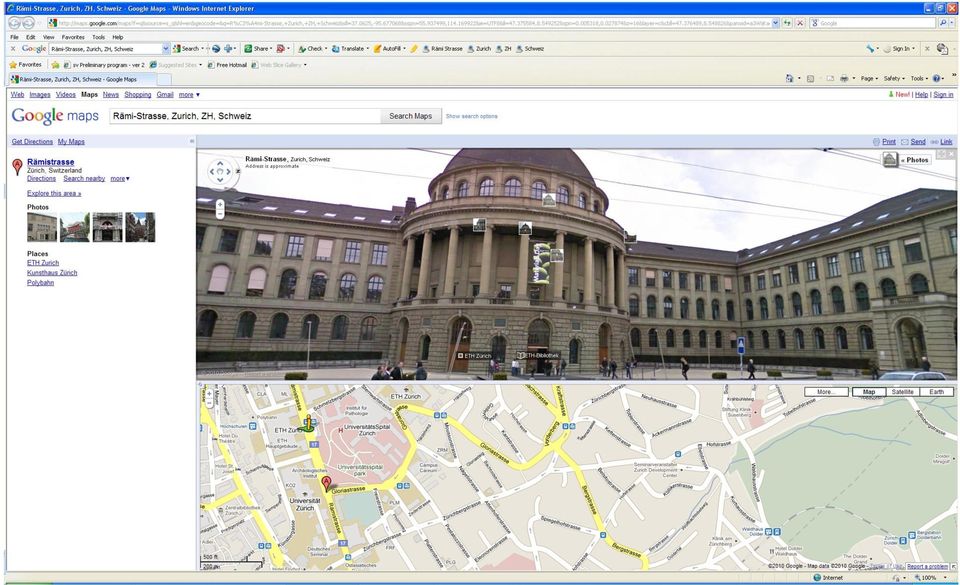Click the blue Help question-mark icon
The height and width of the screenshot is (585, 960).
[x=936, y=78]
